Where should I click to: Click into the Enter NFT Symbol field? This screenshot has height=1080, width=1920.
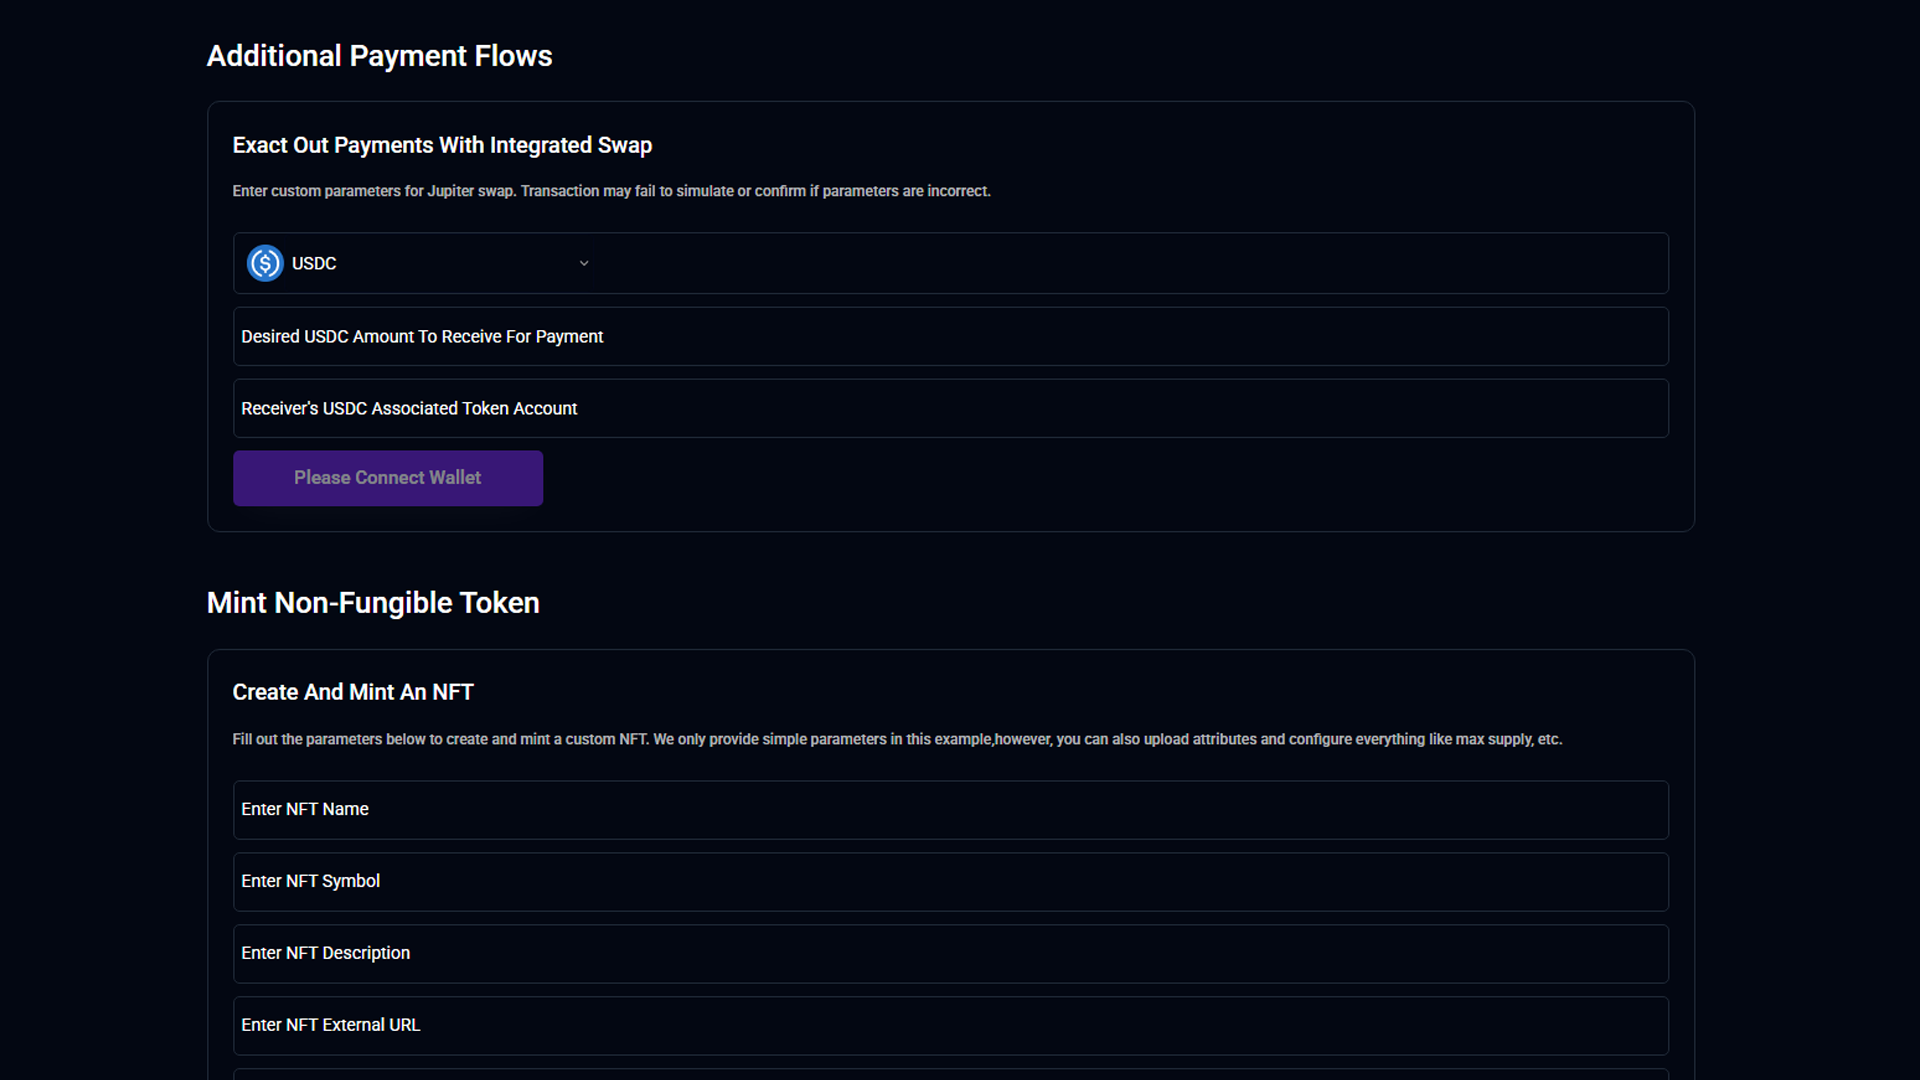(950, 882)
